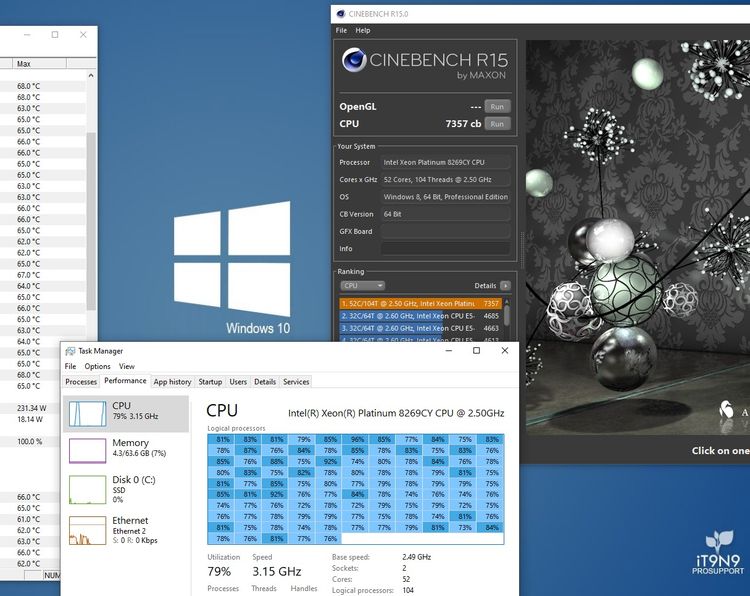Click the Task Manager title bar icon

coord(70,351)
